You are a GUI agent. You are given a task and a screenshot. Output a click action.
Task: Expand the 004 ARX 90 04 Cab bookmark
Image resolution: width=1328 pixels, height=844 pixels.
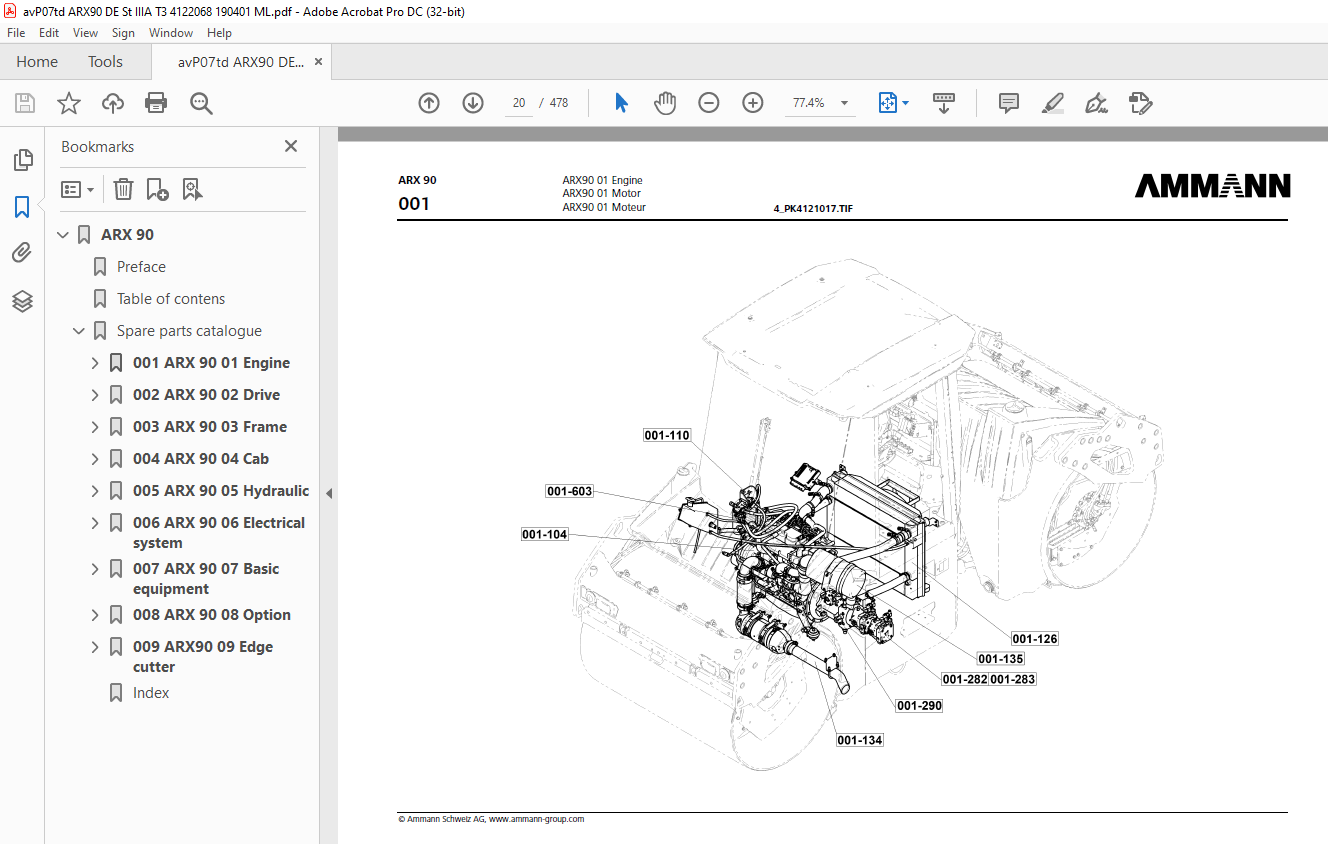[x=95, y=459]
